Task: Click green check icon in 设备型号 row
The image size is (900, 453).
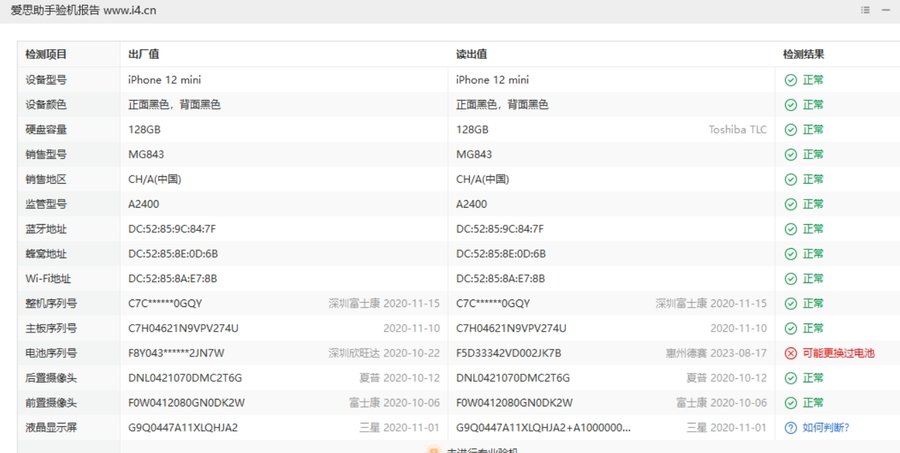Action: coord(790,80)
